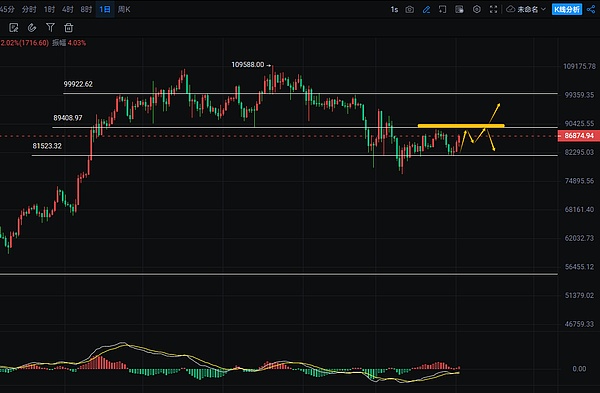Select the 81523.32 horizontal support line label
The width and height of the screenshot is (600, 393).
pyautogui.click(x=47, y=146)
